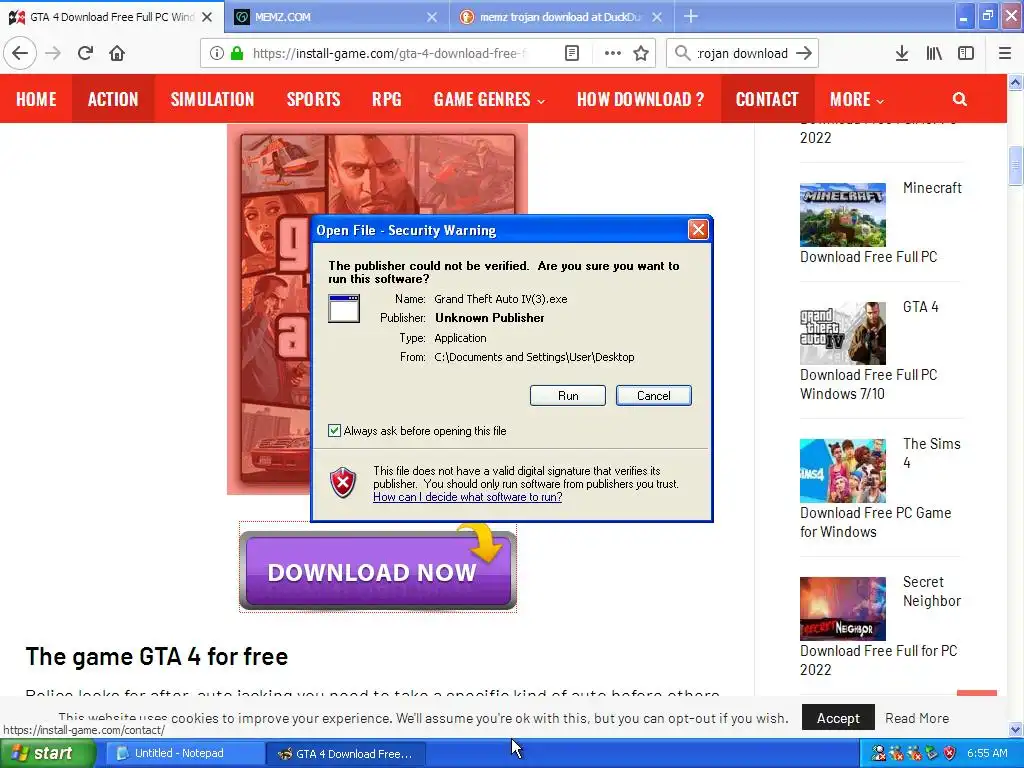Close the Security Warning dialog

[698, 230]
